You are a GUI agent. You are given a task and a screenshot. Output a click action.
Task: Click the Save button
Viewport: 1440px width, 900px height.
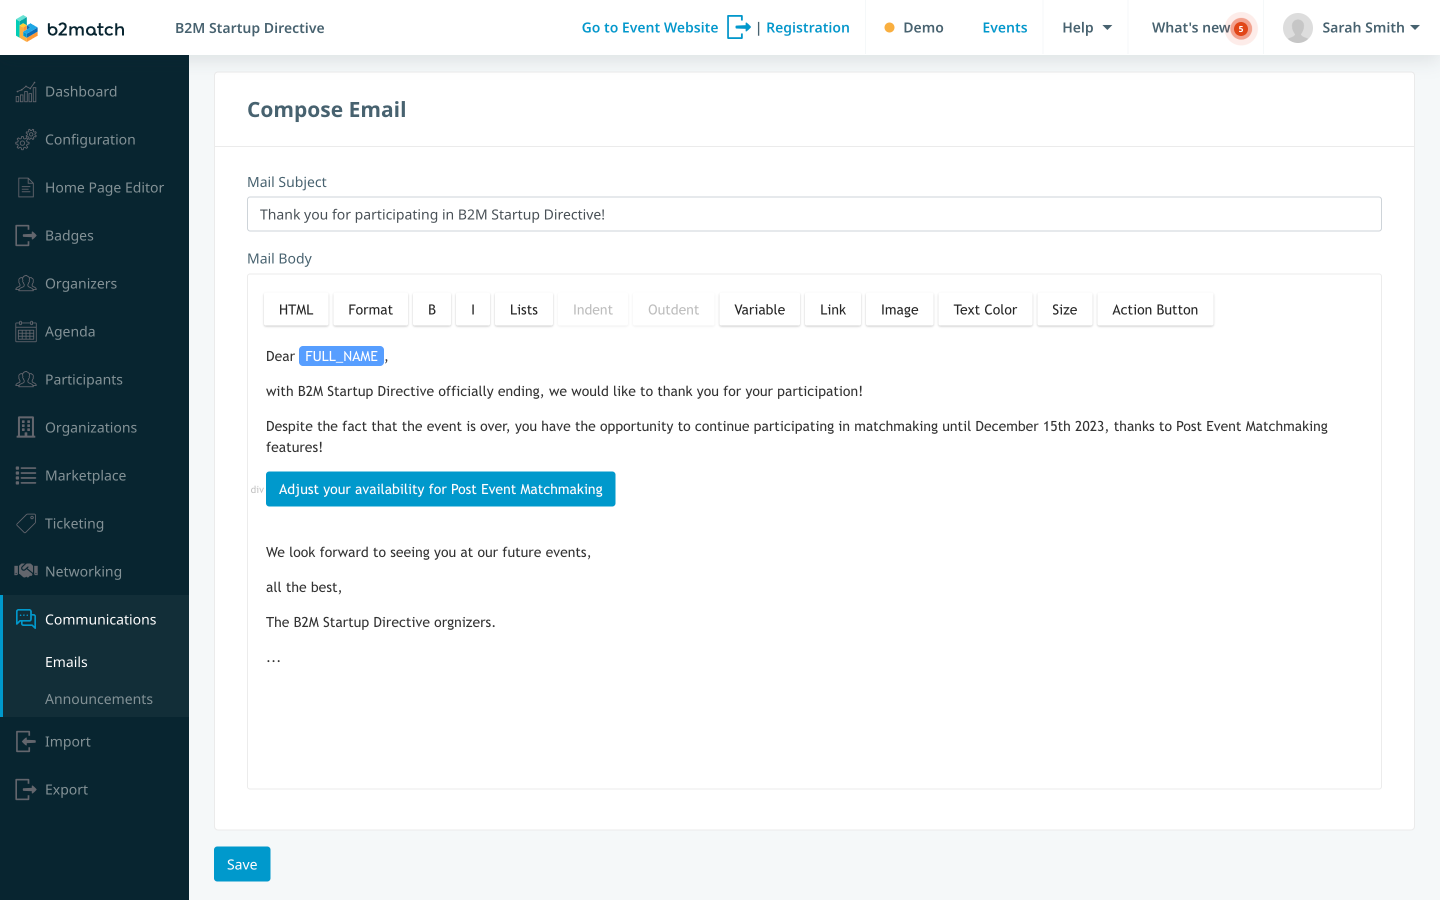pyautogui.click(x=242, y=864)
